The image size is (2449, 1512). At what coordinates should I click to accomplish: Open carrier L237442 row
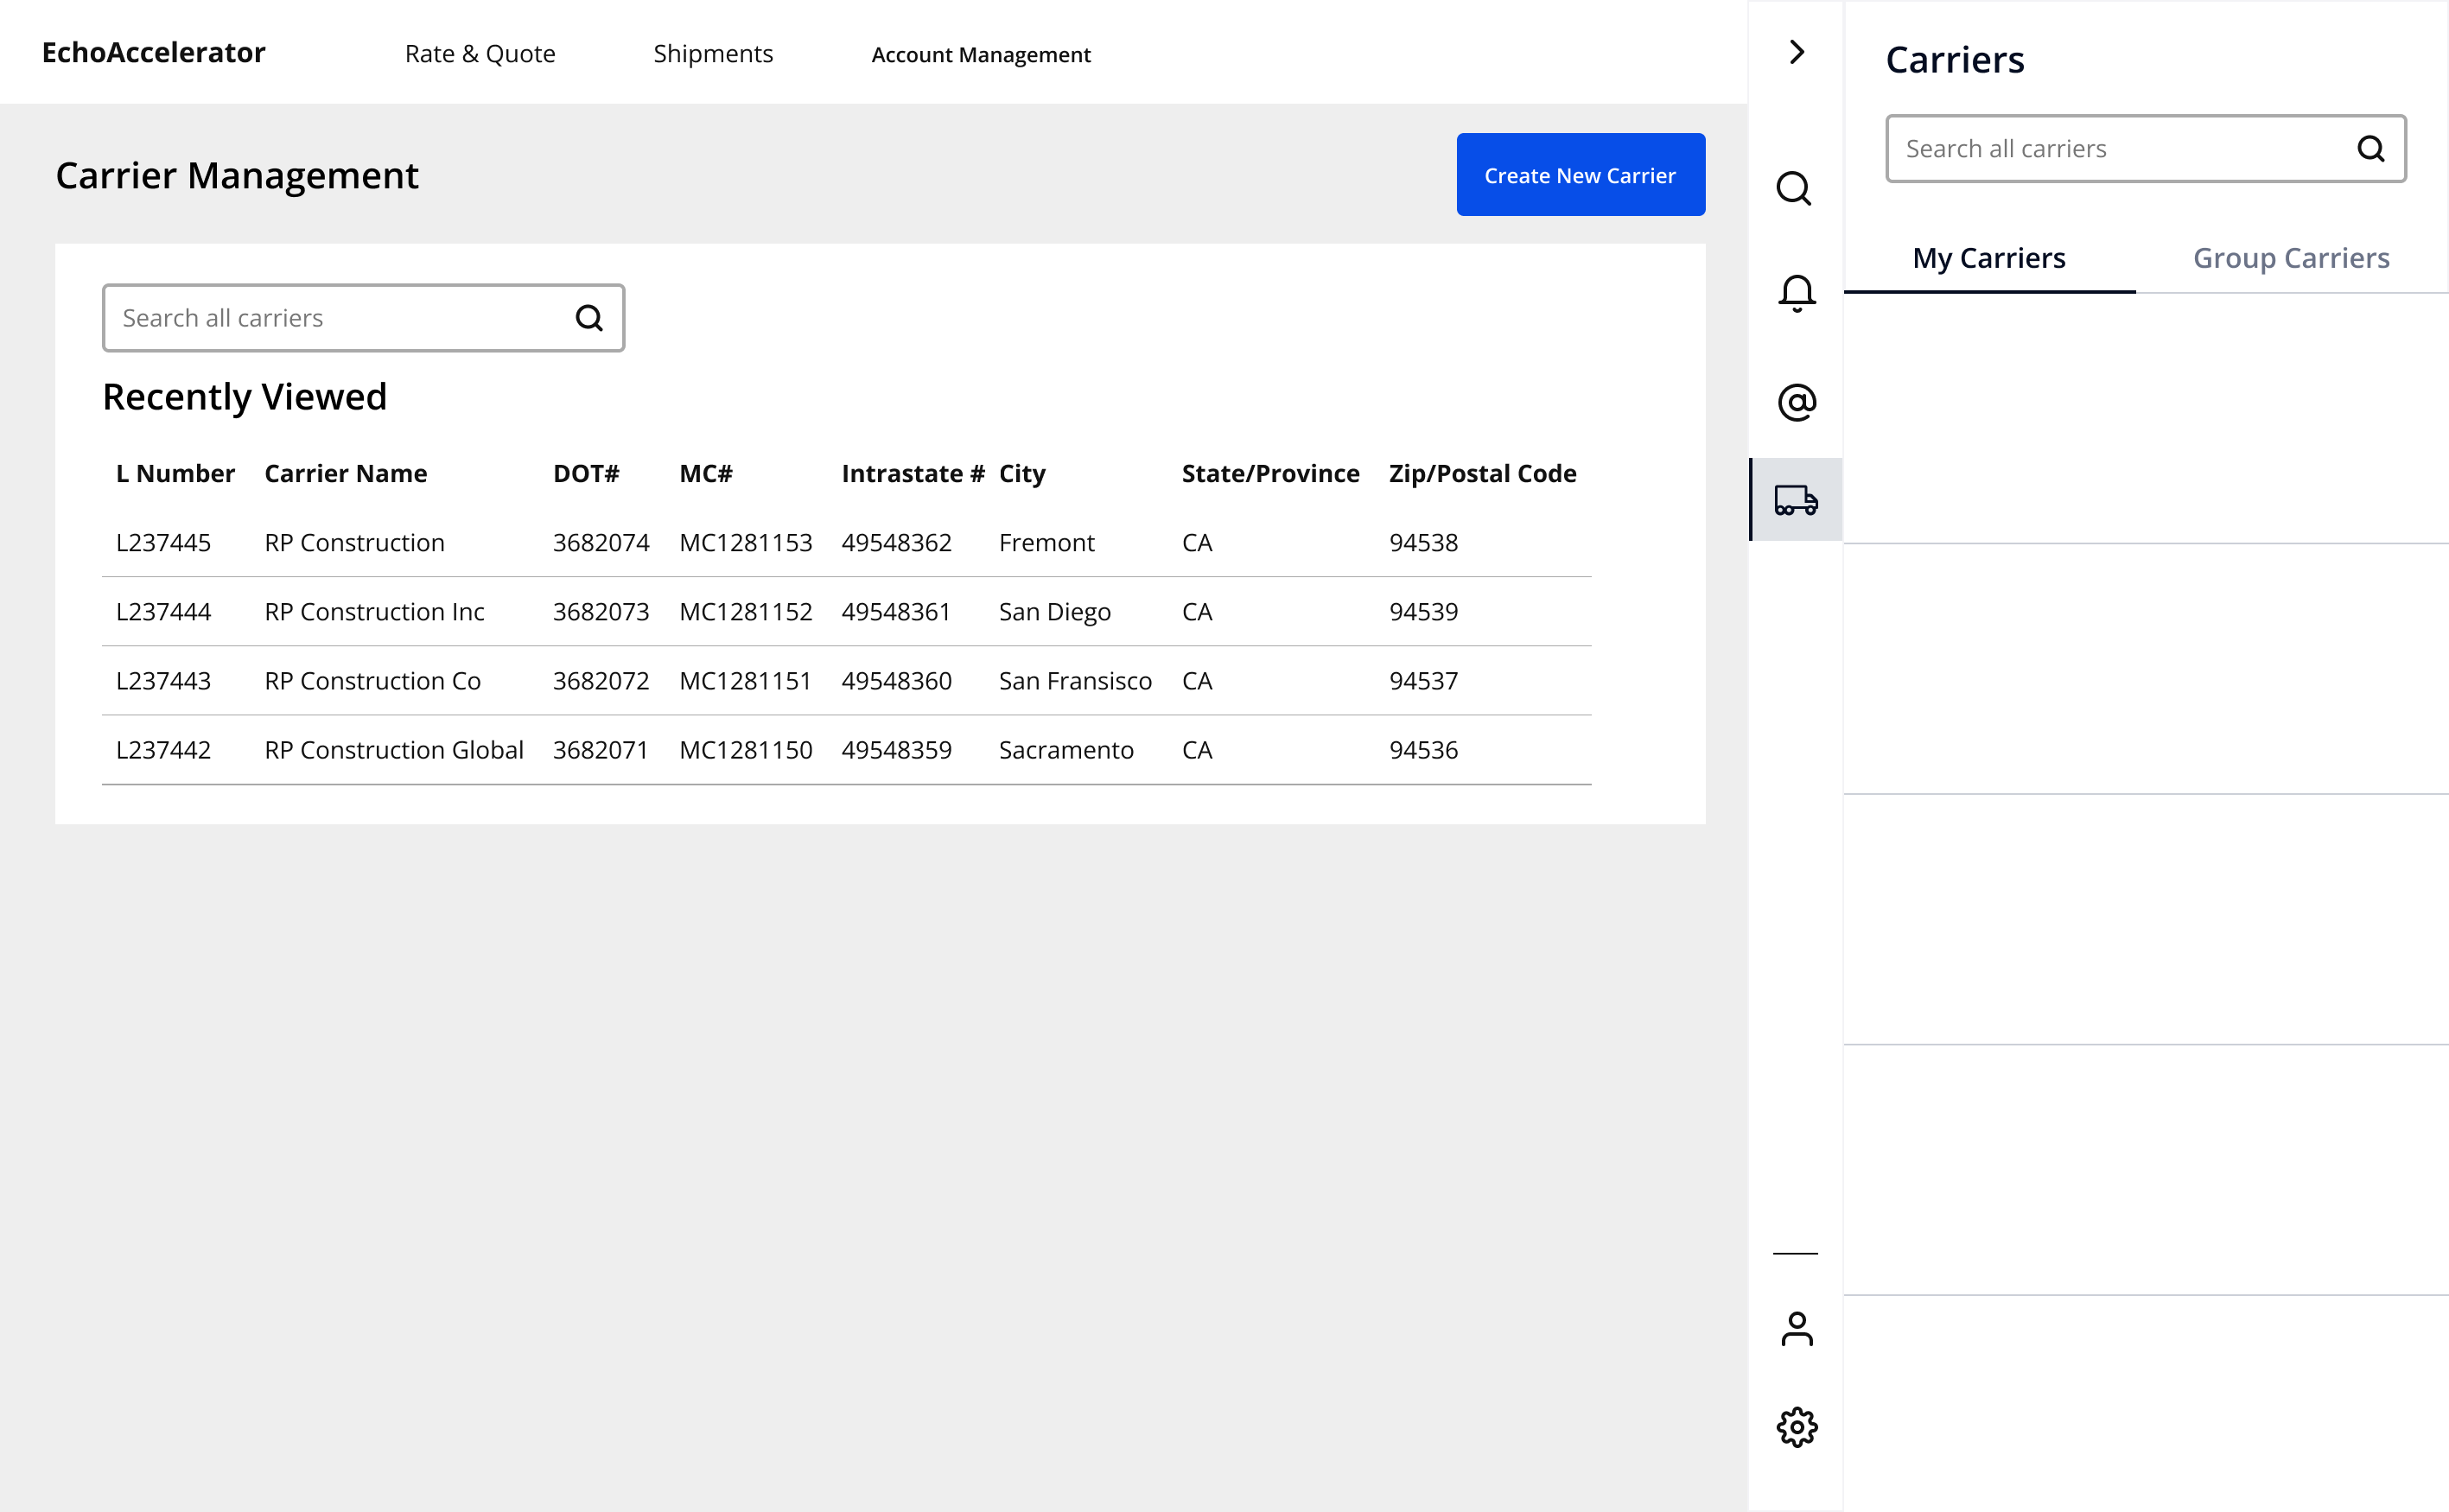pyautogui.click(x=846, y=749)
